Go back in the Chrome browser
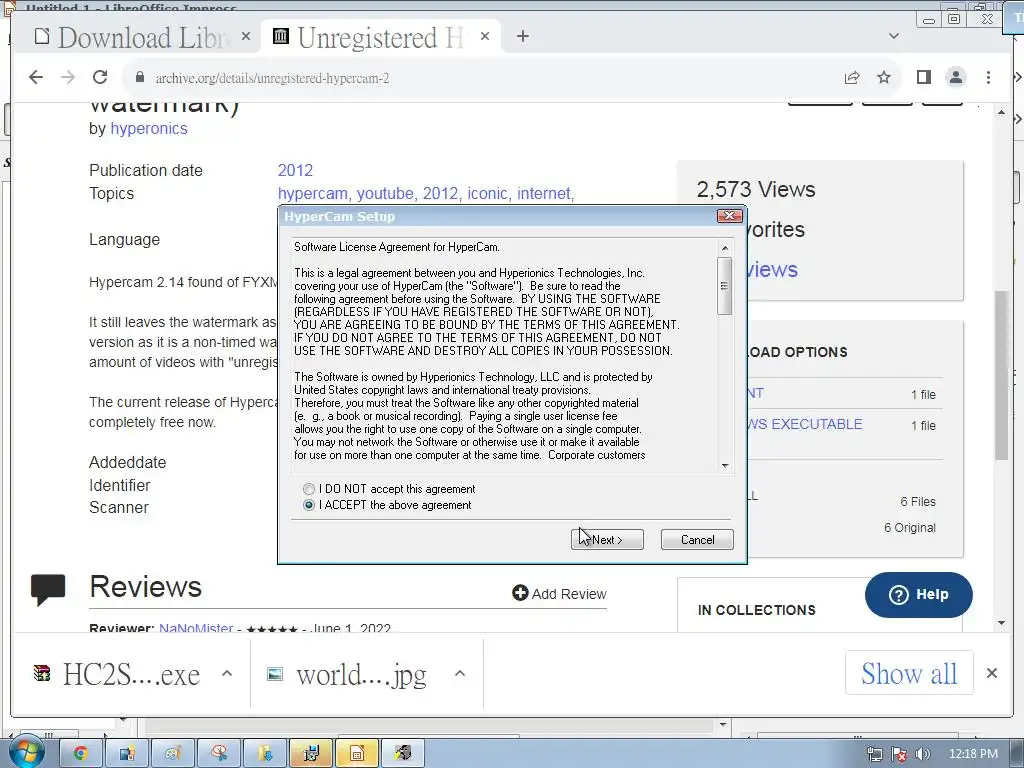The height and width of the screenshot is (768, 1024). click(x=36, y=77)
